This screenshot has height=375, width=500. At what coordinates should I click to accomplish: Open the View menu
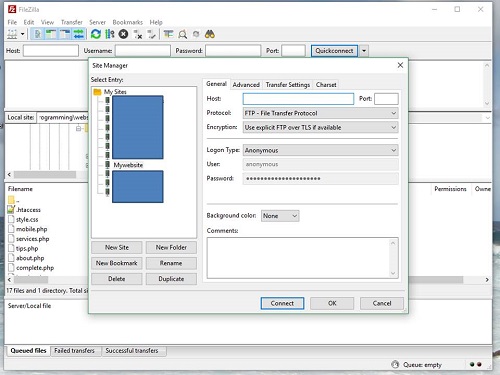pos(47,22)
